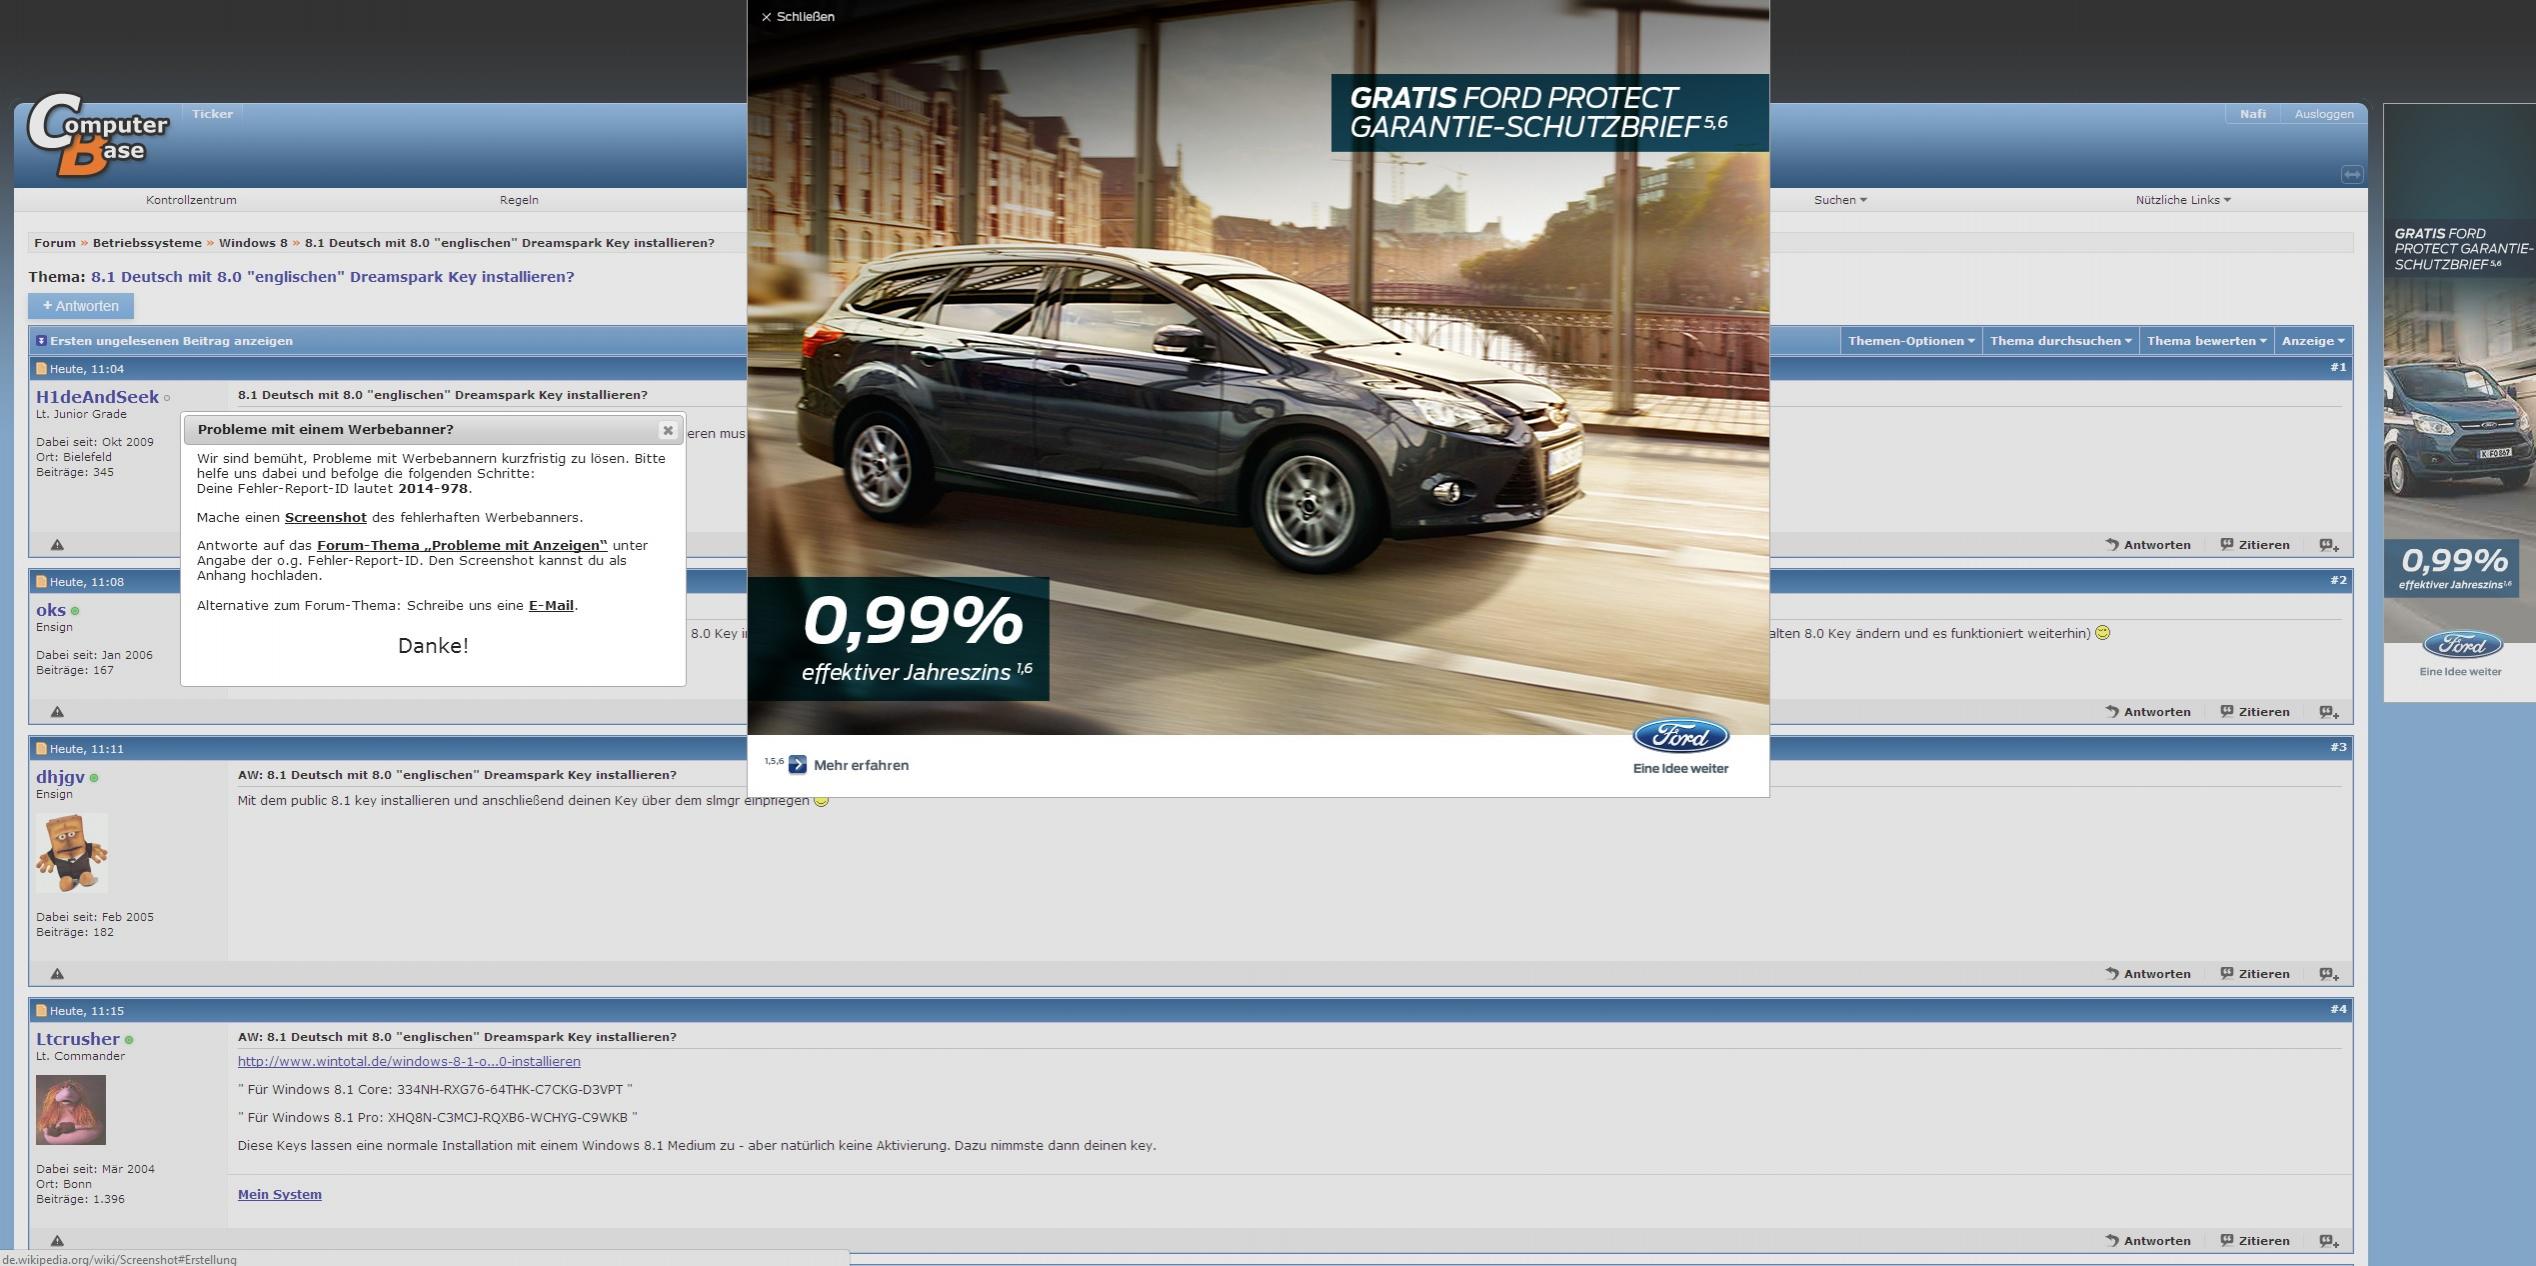Image resolution: width=2536 pixels, height=1266 pixels.
Task: Click dhjgv's avatar thumbnail
Action: (71, 852)
